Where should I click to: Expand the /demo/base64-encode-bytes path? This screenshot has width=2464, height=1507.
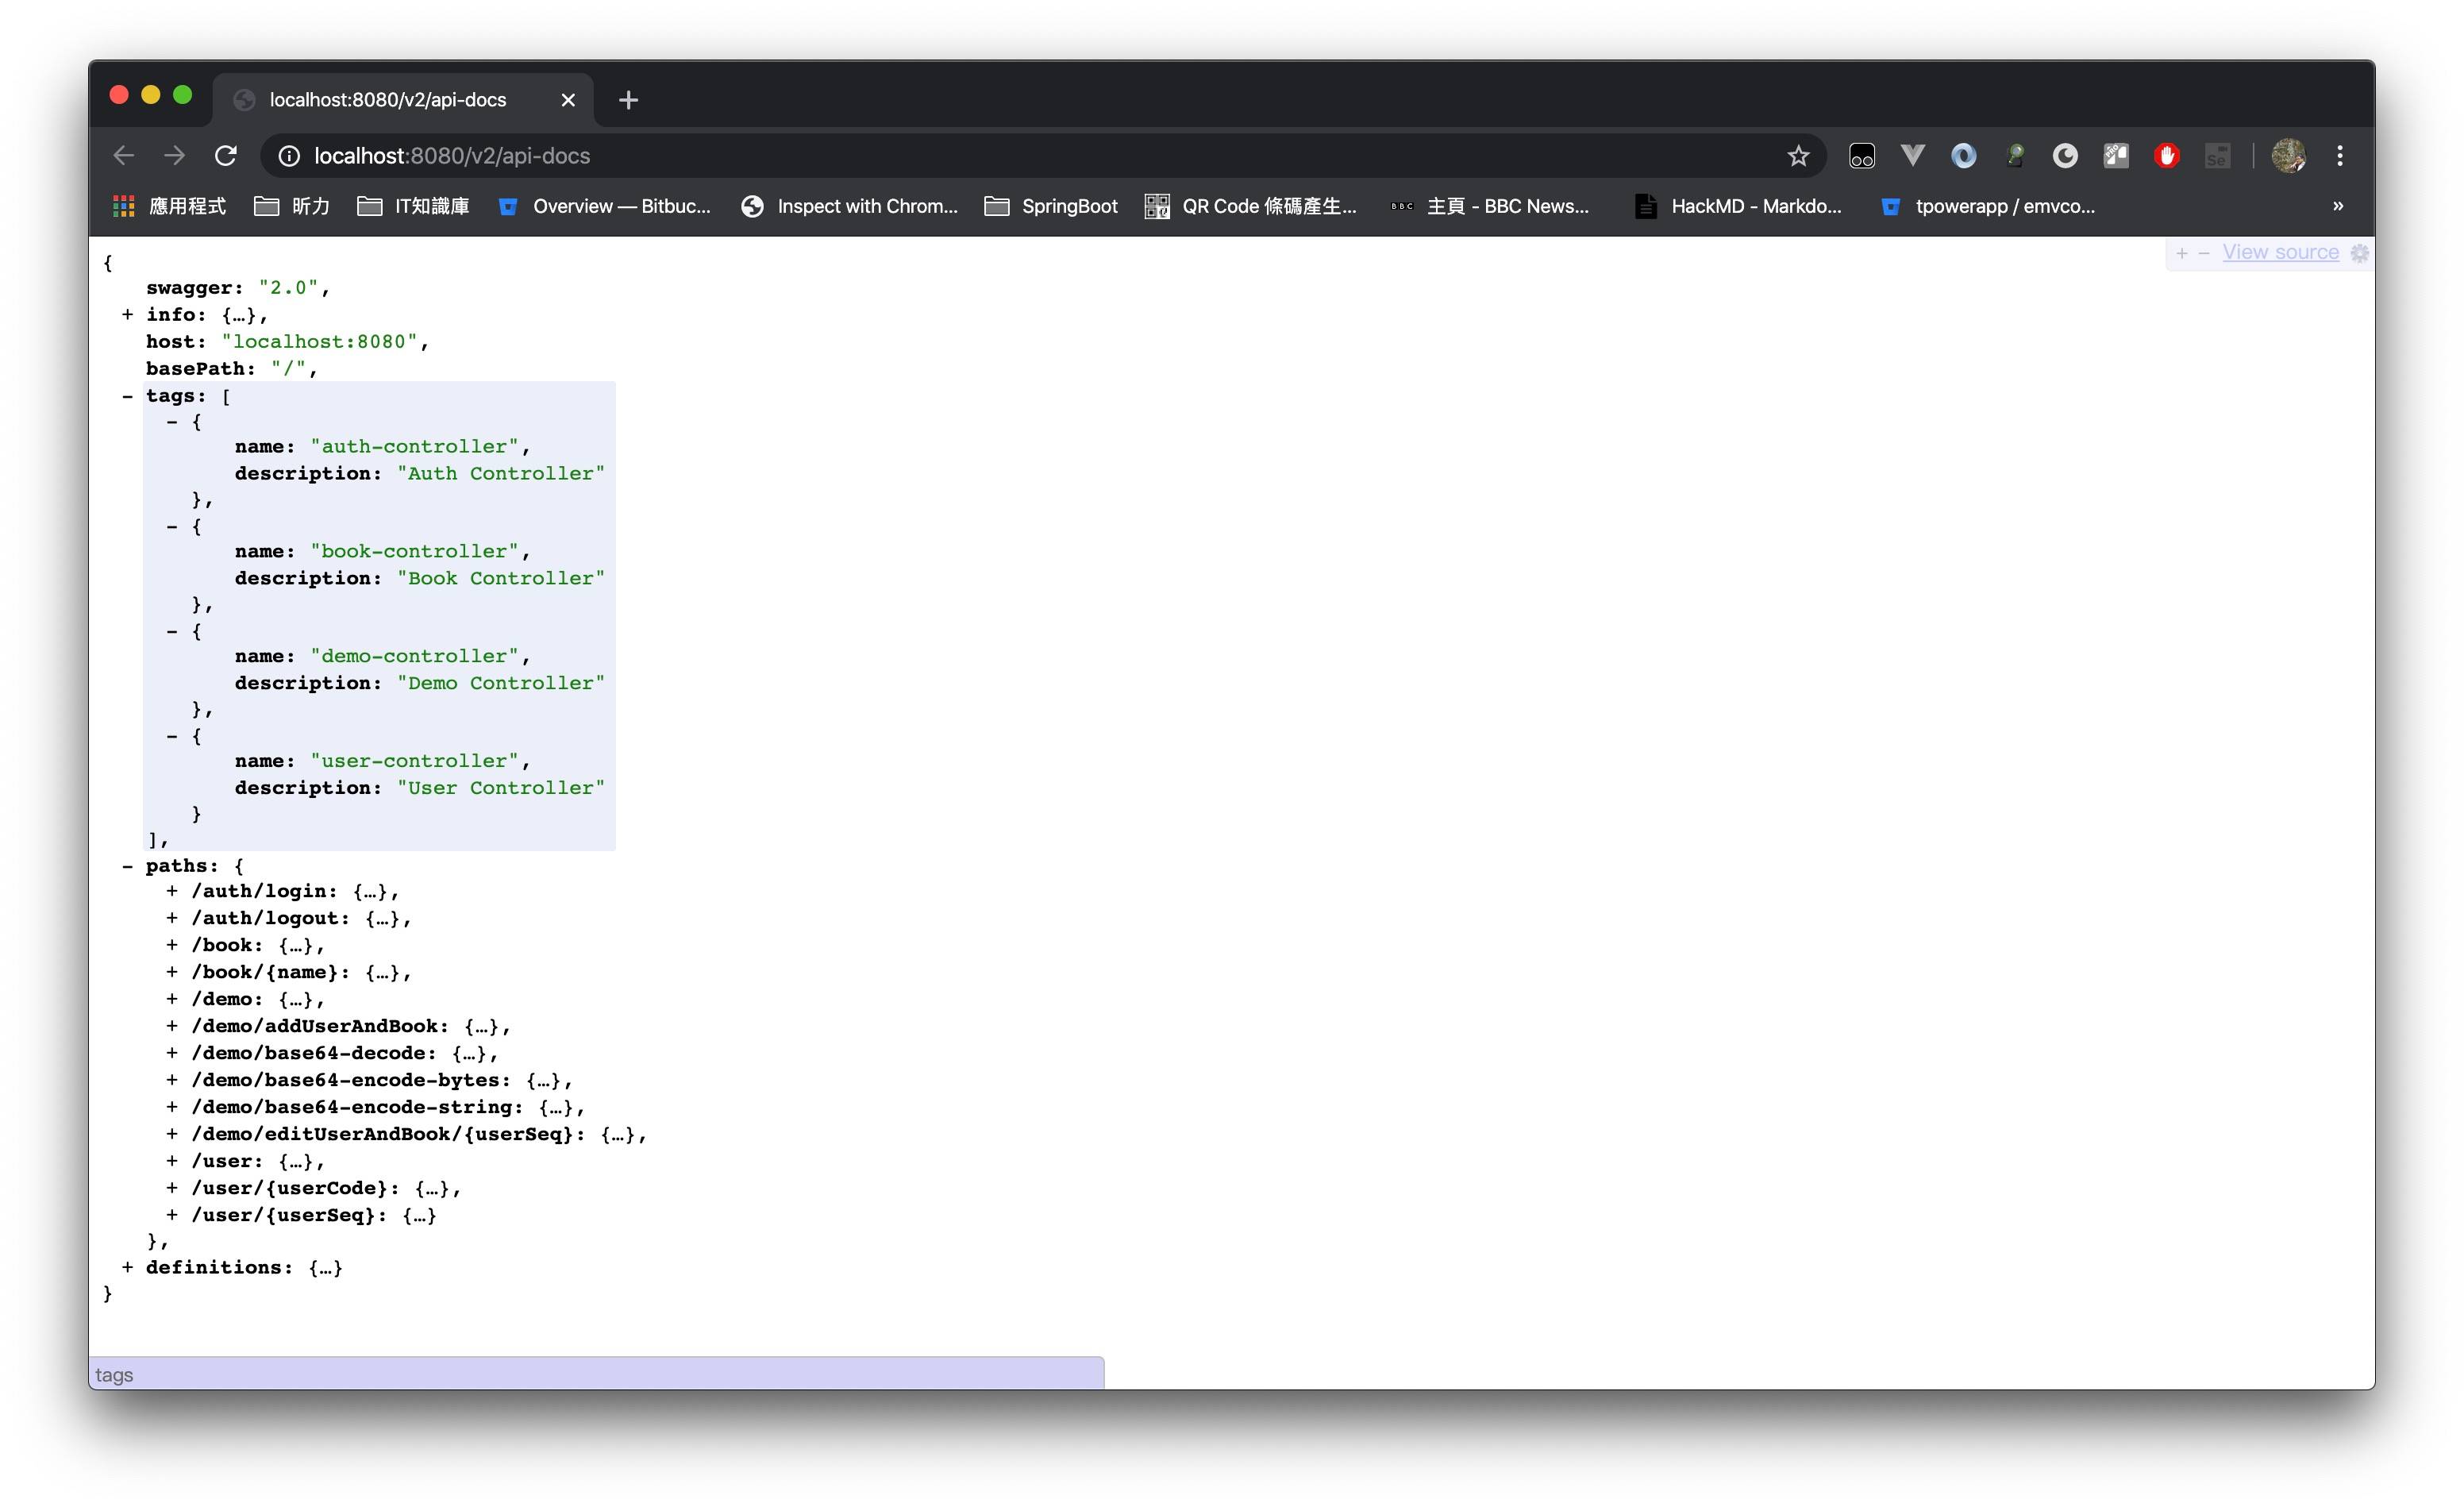coord(172,1080)
